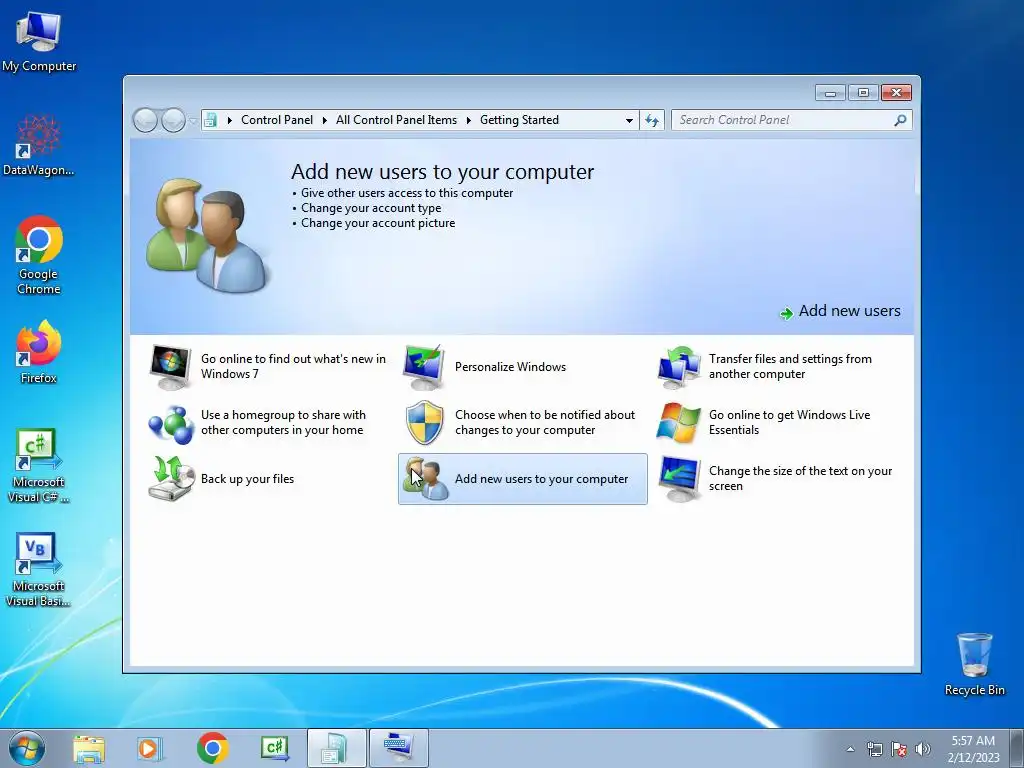
Task: Click the Back navigation button
Action: point(145,120)
